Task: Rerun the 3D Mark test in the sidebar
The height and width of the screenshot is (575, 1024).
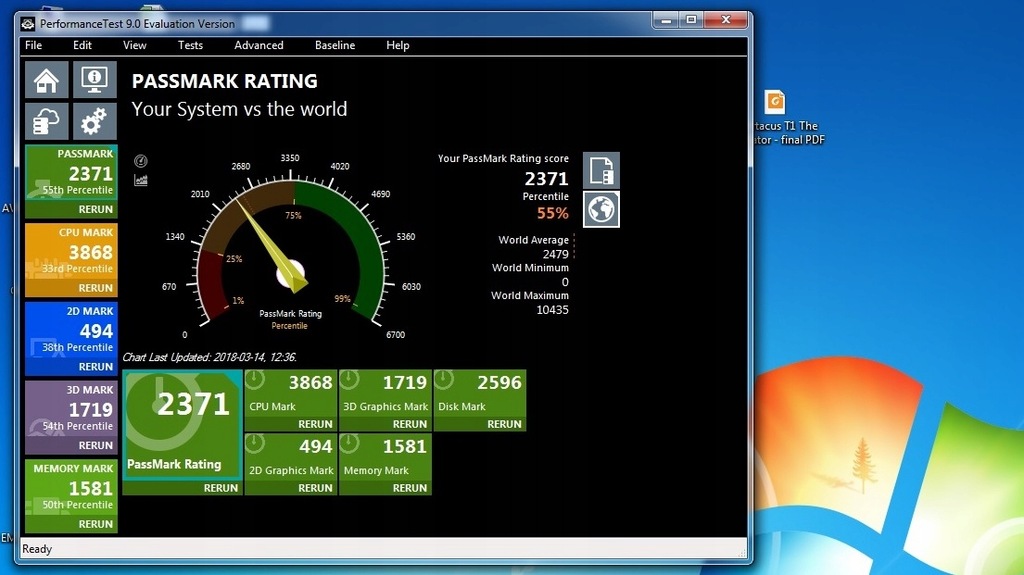Action: pyautogui.click(x=95, y=446)
